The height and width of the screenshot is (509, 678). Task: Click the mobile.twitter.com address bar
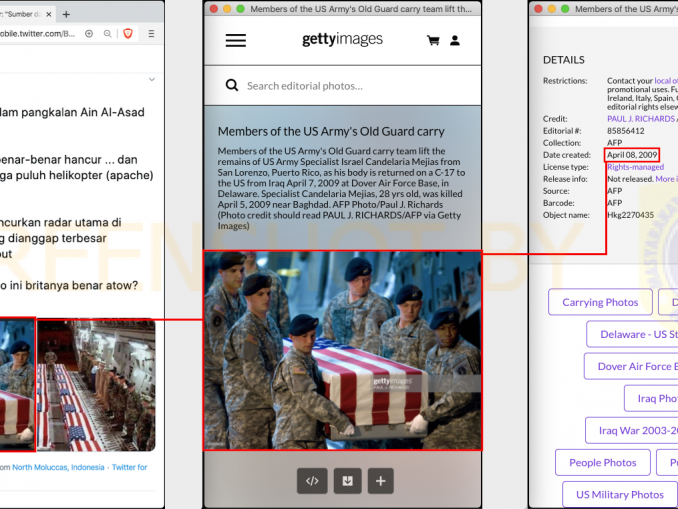38,33
